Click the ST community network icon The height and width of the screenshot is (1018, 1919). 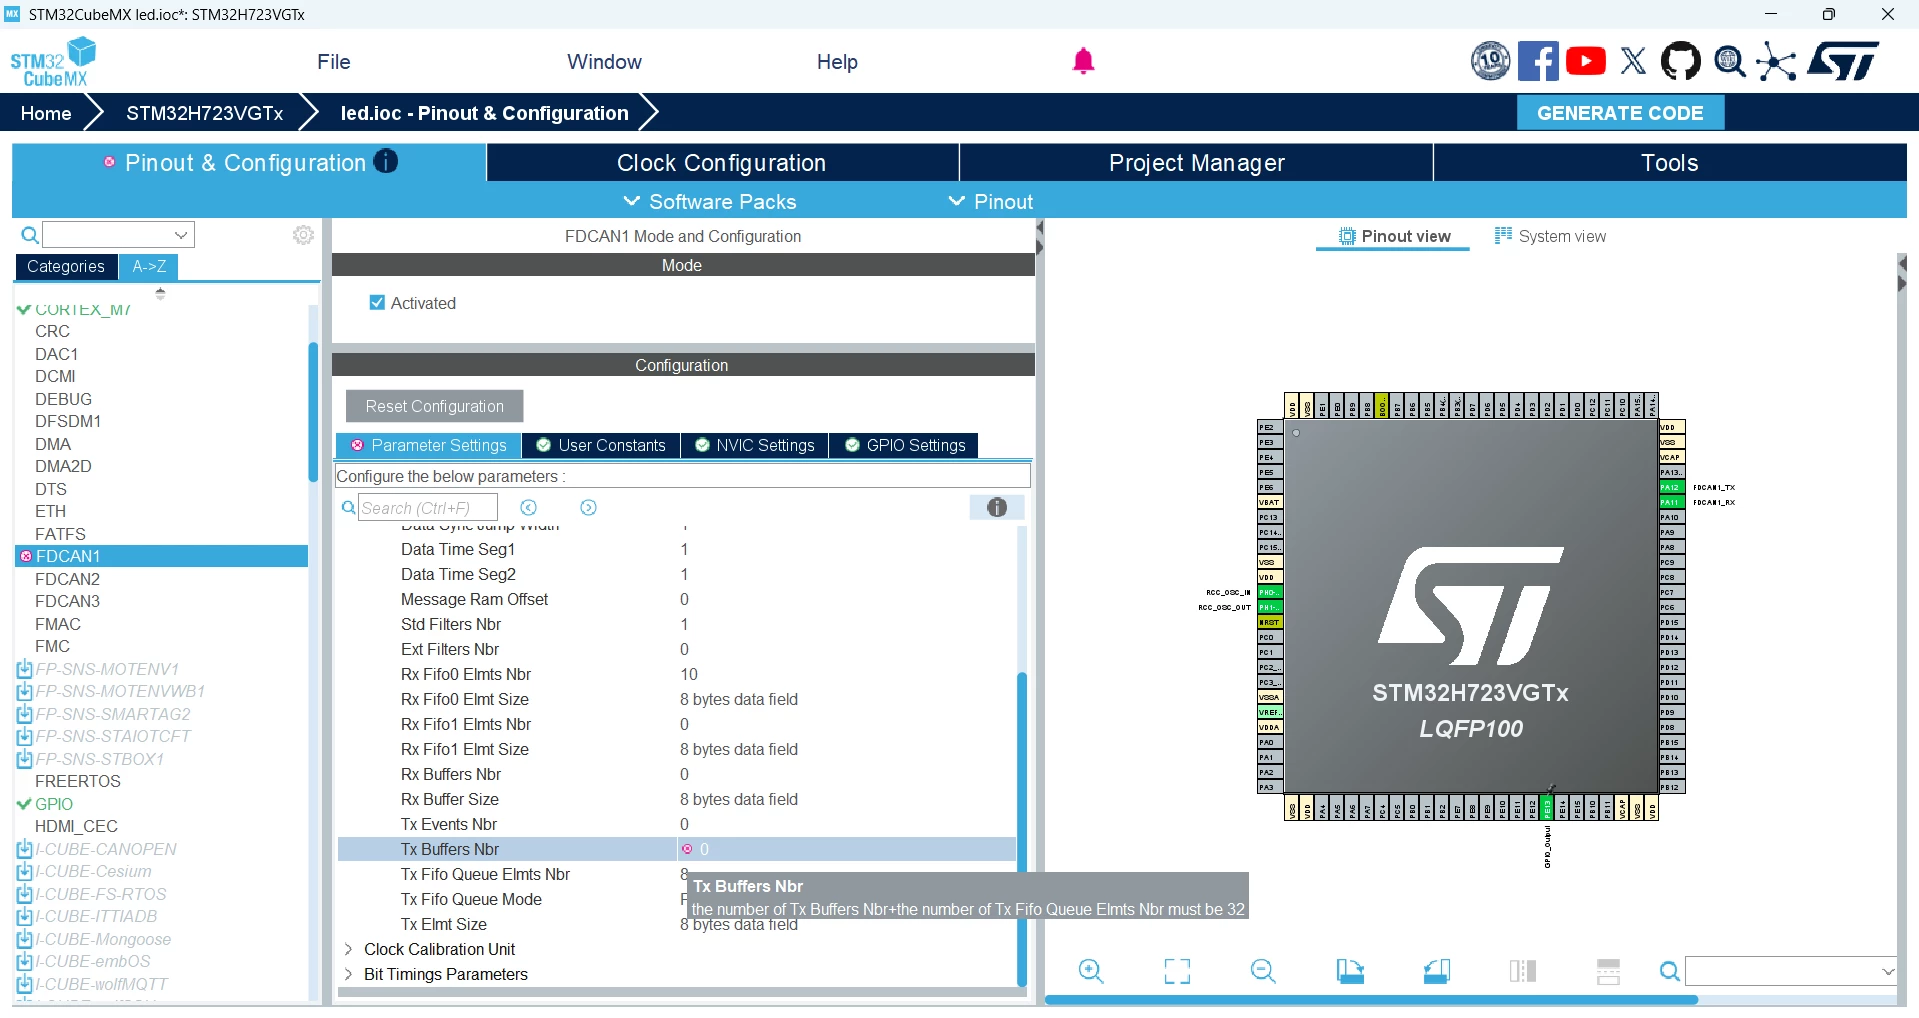[x=1776, y=61]
